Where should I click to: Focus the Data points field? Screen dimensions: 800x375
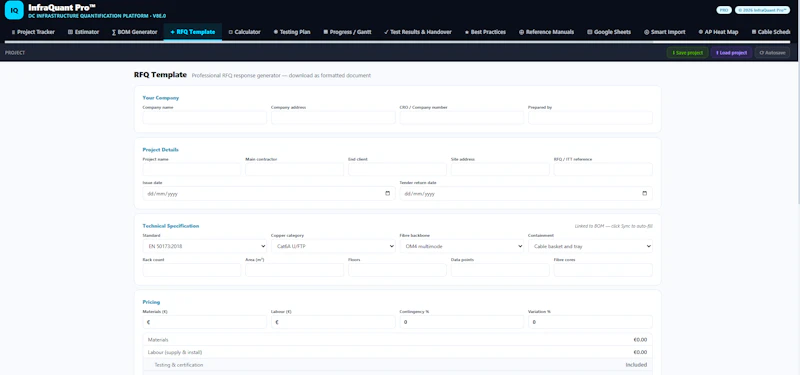pyautogui.click(x=500, y=270)
